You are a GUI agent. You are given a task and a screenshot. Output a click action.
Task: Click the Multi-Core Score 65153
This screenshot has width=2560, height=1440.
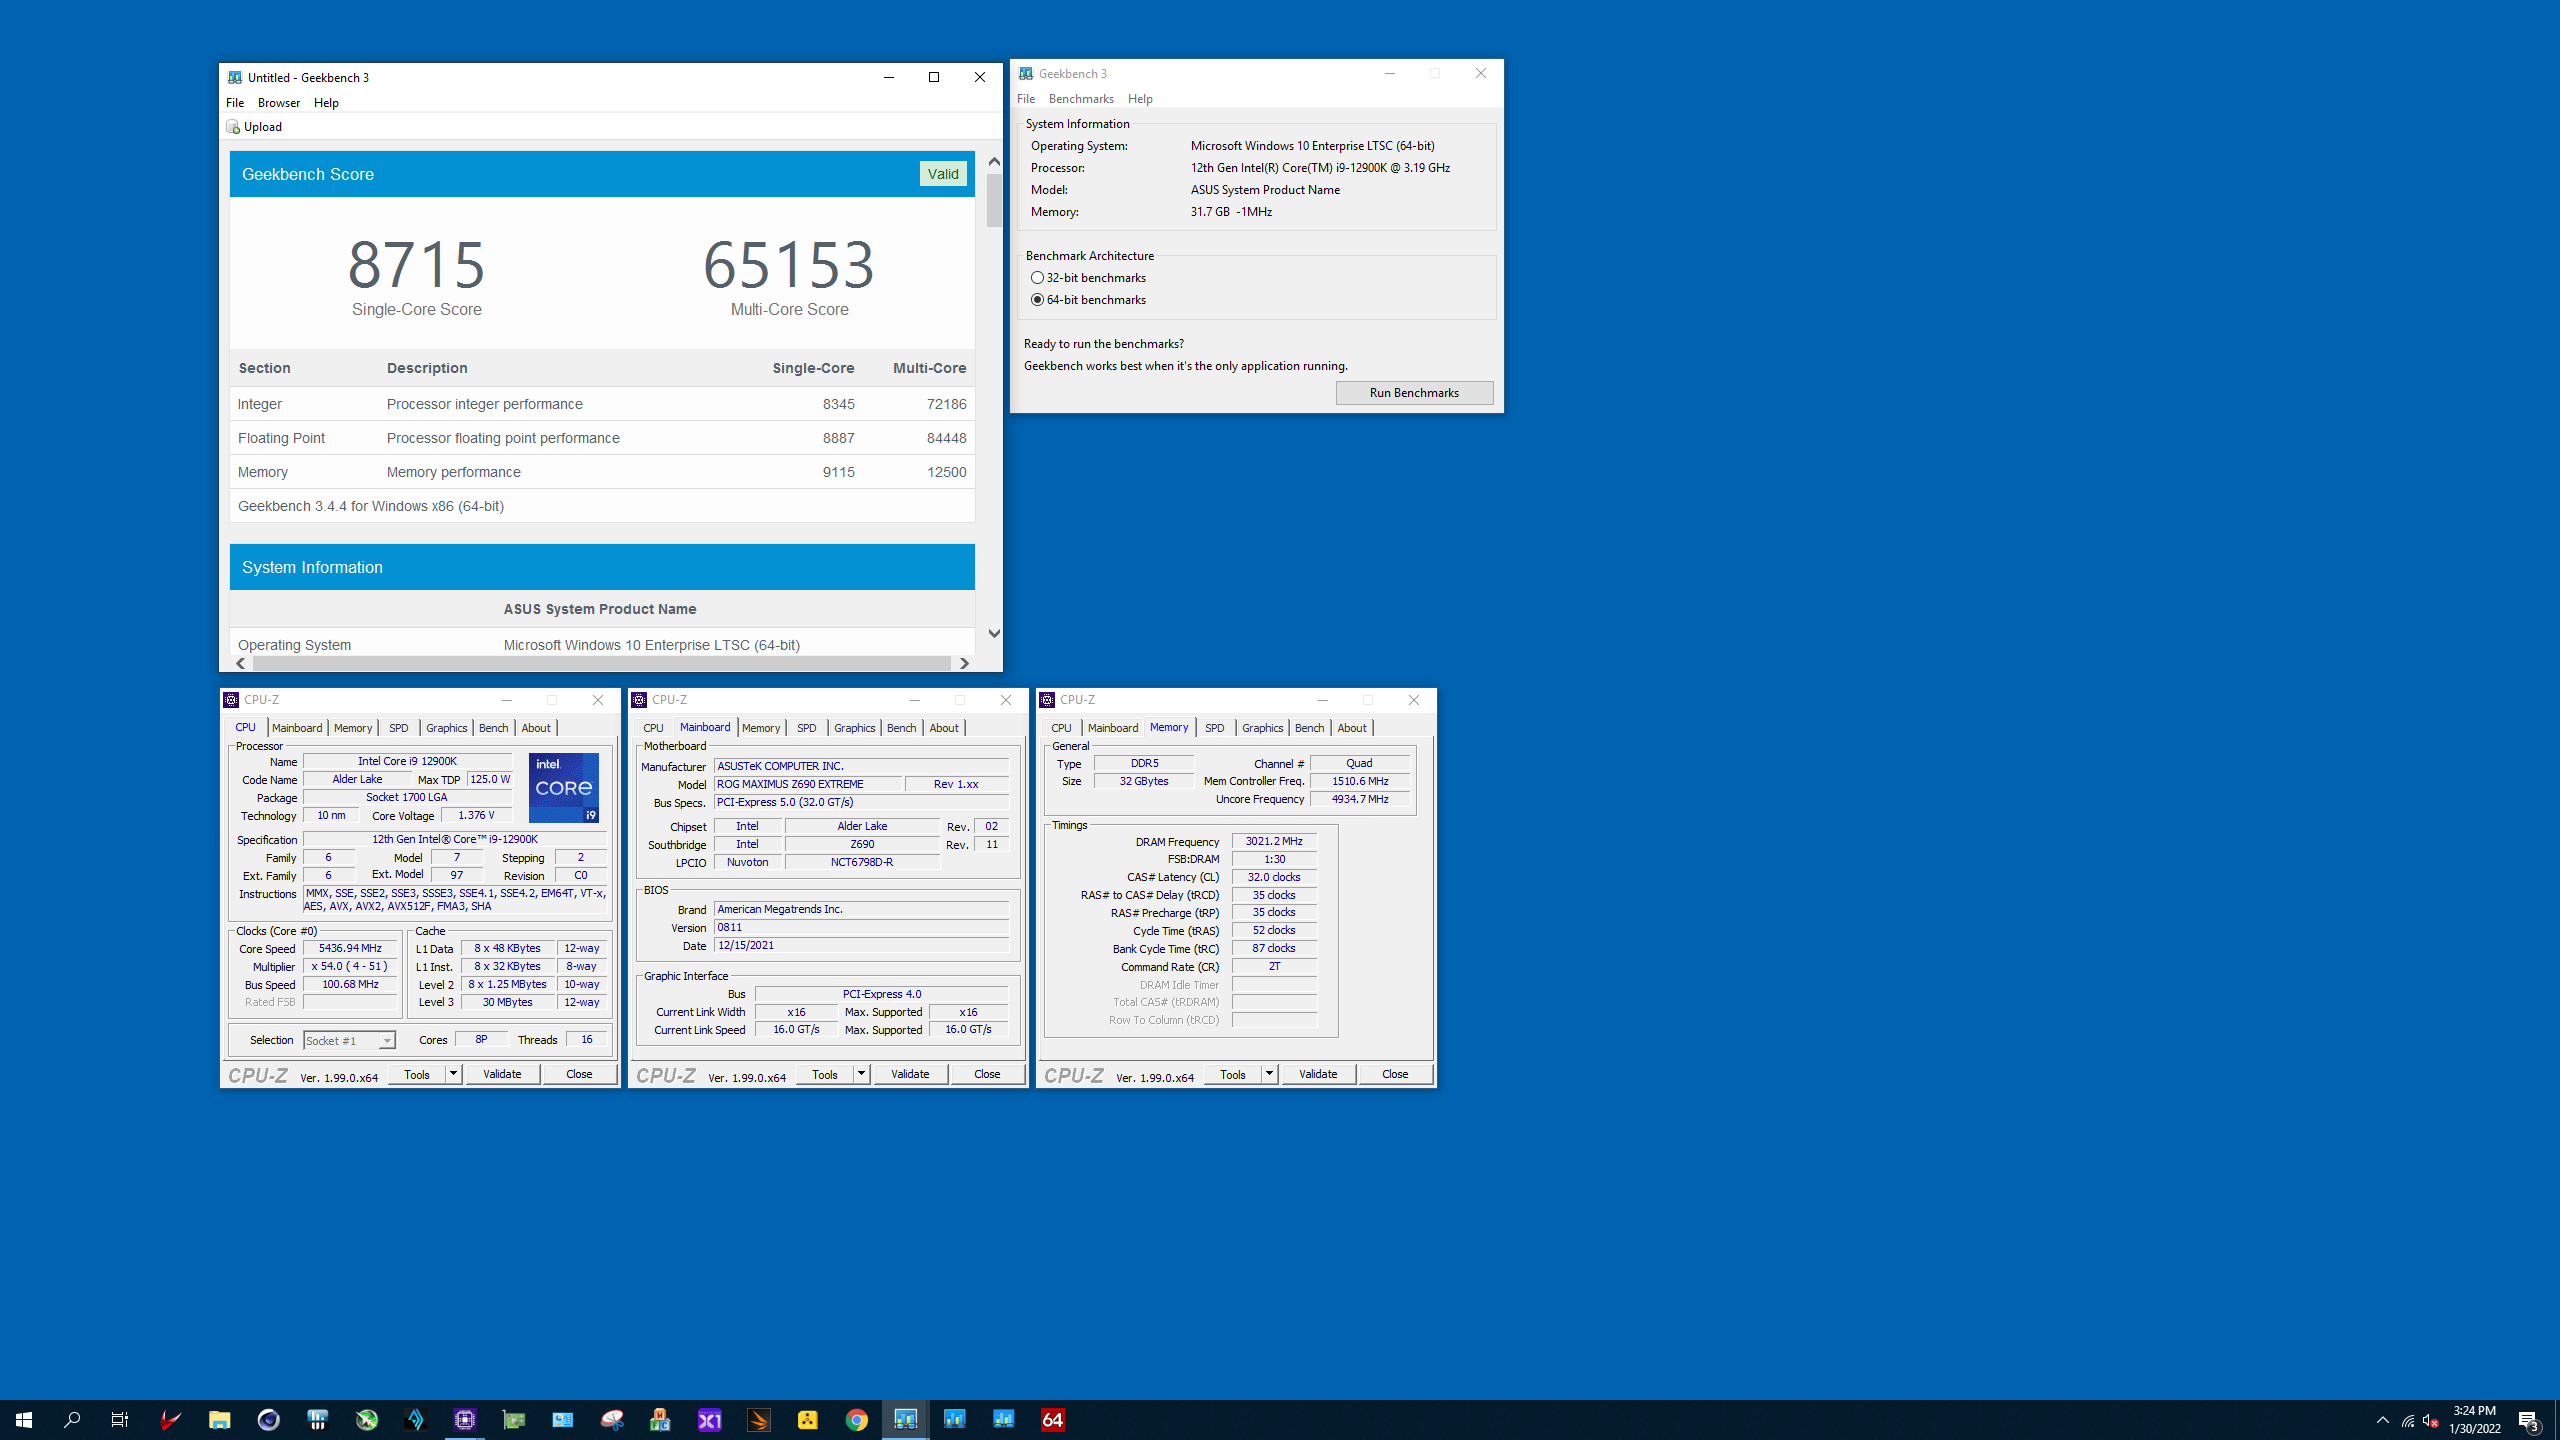(x=789, y=265)
